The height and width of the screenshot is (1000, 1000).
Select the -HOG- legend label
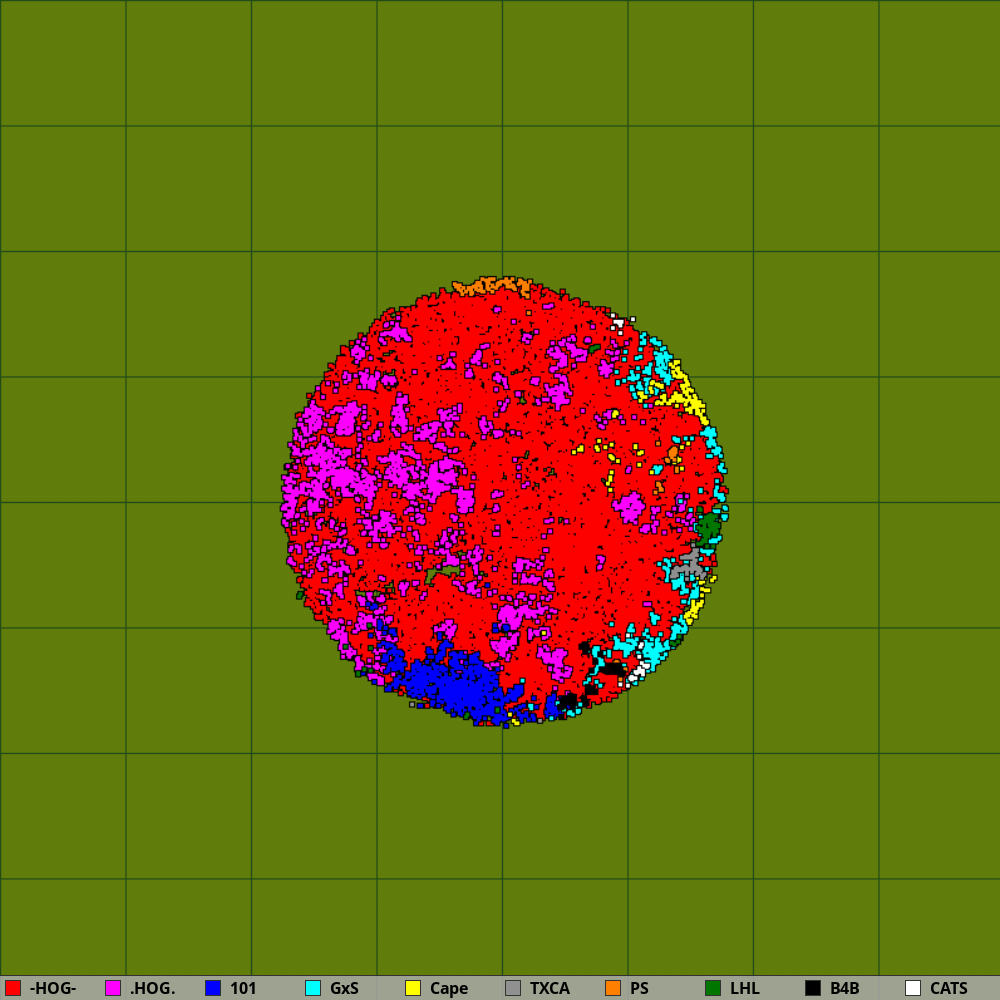coord(53,989)
